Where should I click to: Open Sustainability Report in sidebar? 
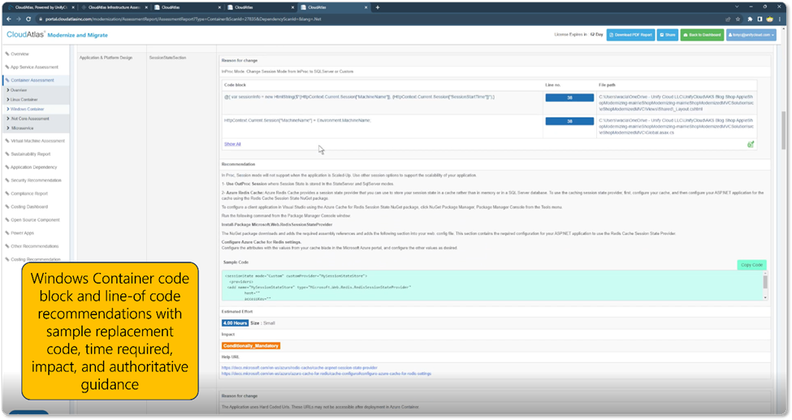[x=30, y=154]
